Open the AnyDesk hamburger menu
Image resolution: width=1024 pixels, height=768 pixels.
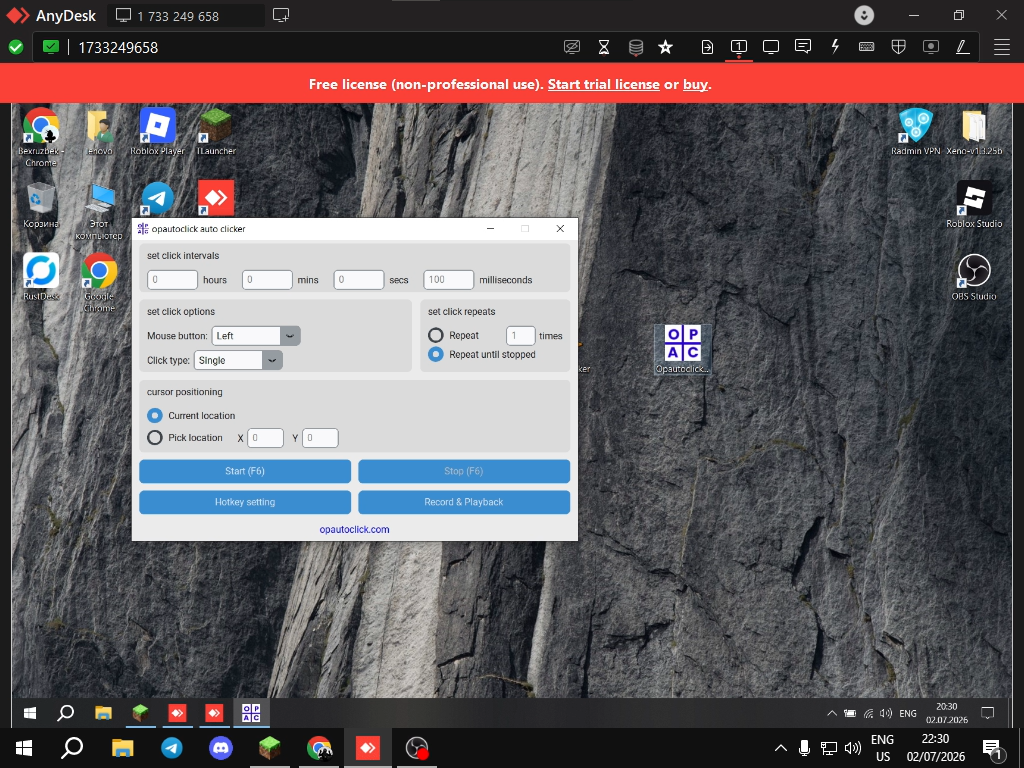(1002, 47)
